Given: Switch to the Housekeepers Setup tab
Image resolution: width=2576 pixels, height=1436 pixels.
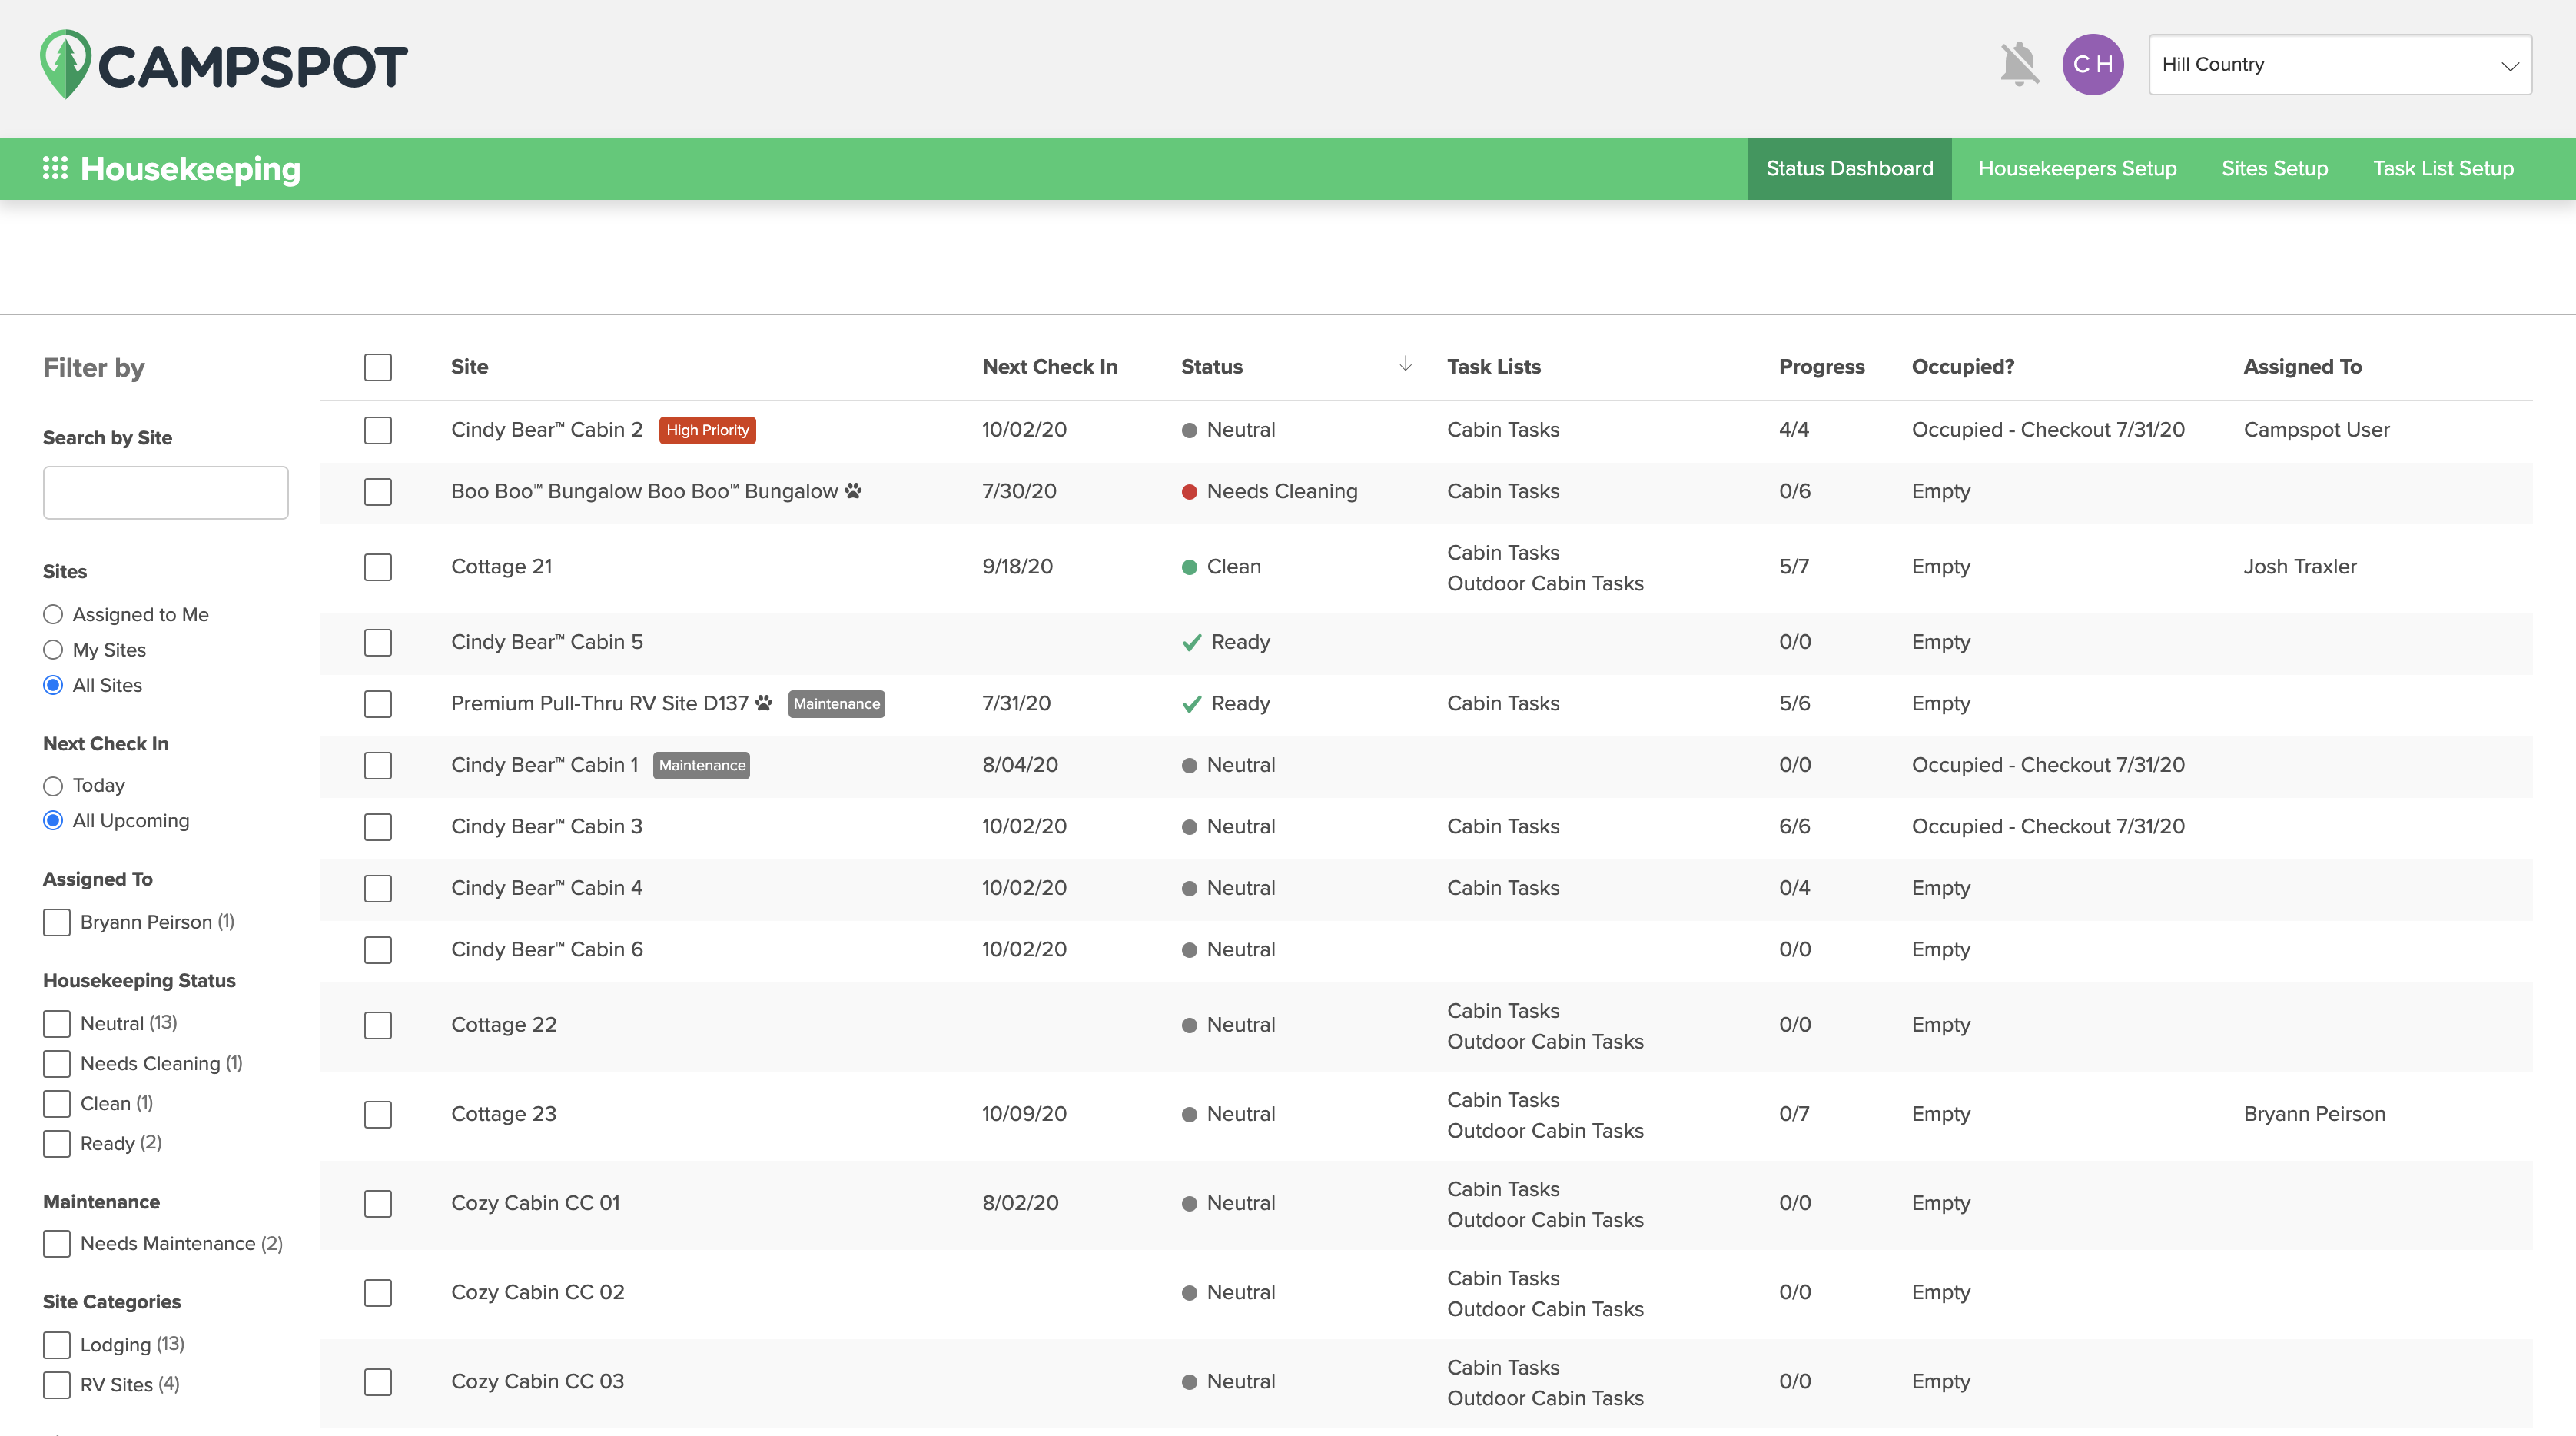Looking at the screenshot, I should pos(2077,168).
